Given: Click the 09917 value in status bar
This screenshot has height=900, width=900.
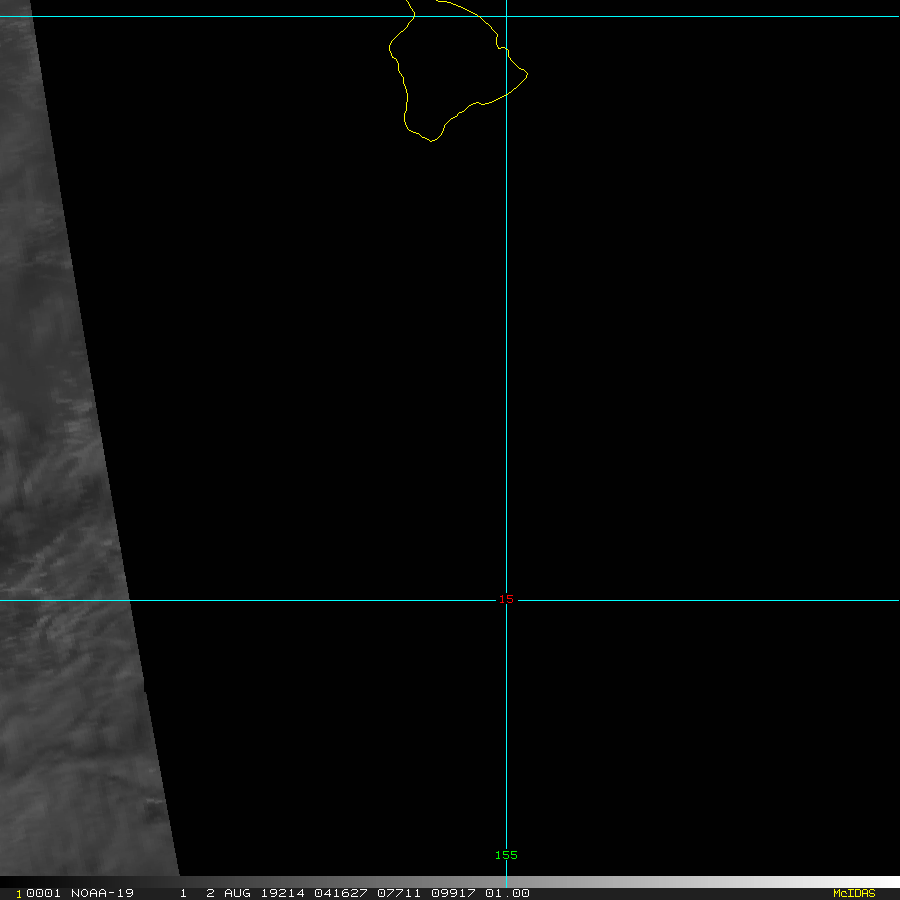Looking at the screenshot, I should click(450, 893).
